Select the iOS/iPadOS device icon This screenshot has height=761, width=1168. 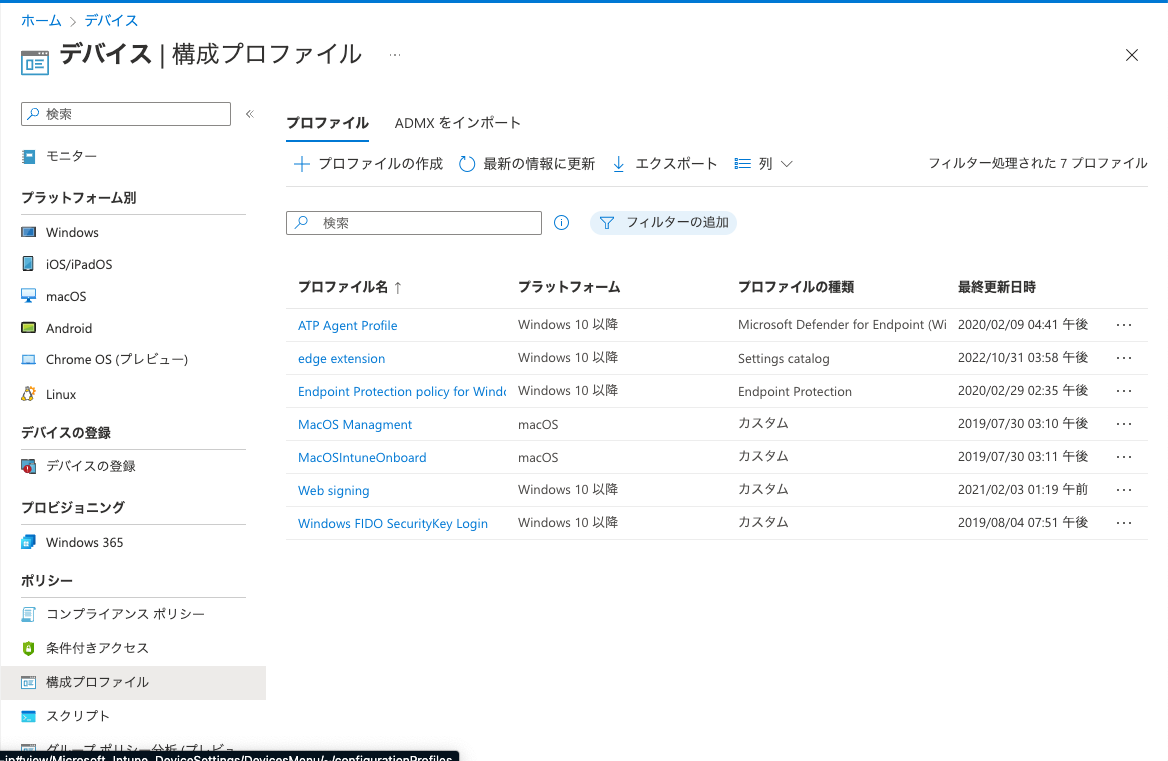pyautogui.click(x=28, y=264)
